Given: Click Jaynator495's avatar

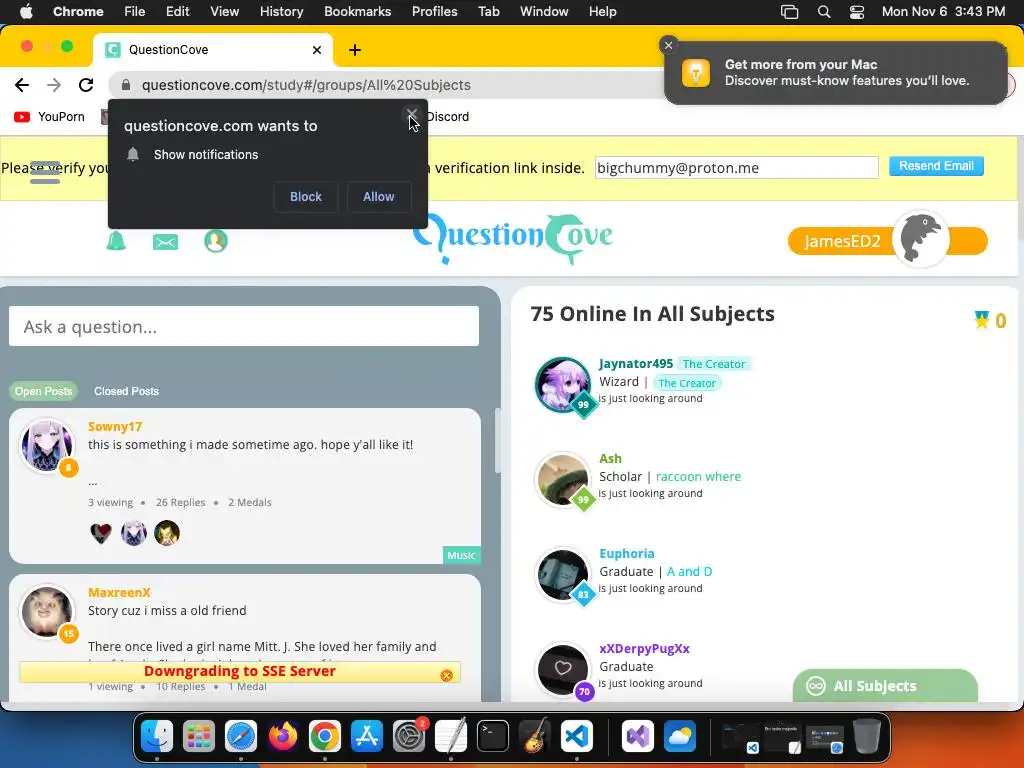Looking at the screenshot, I should 562,385.
